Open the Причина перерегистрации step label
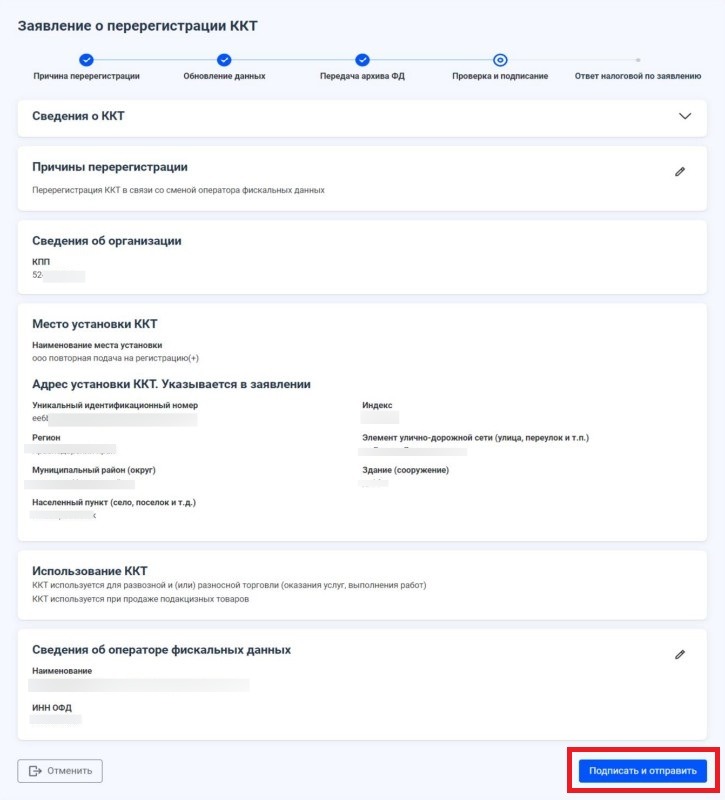Image resolution: width=725 pixels, height=800 pixels. click(86, 76)
